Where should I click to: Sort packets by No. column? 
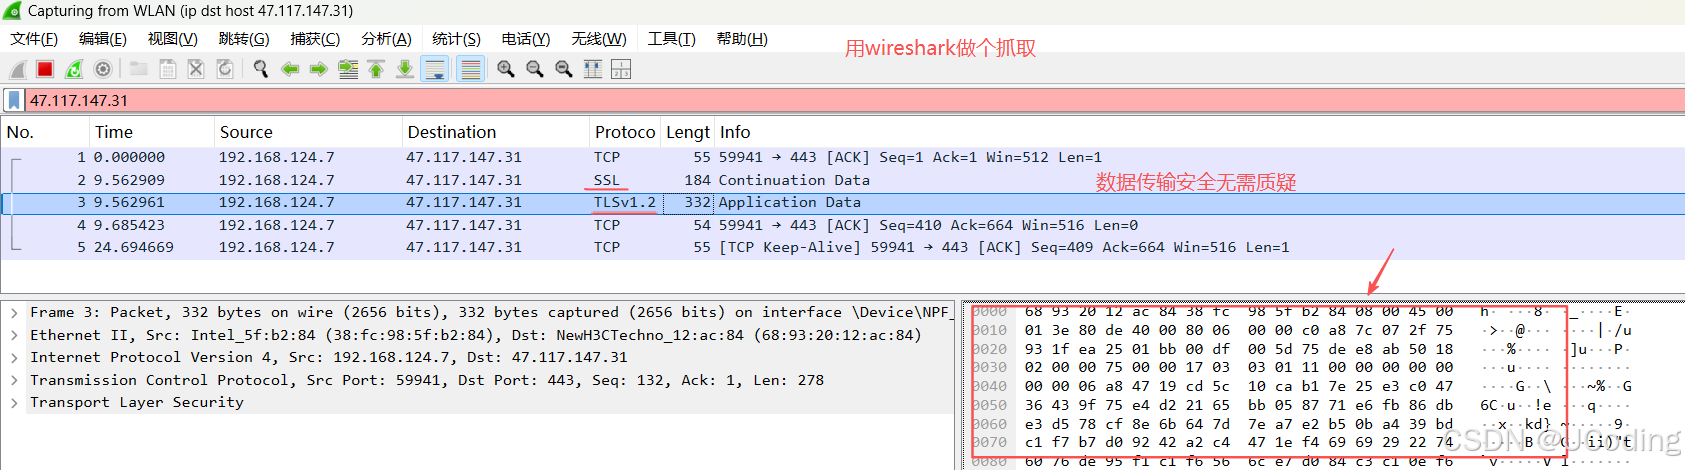pos(44,132)
